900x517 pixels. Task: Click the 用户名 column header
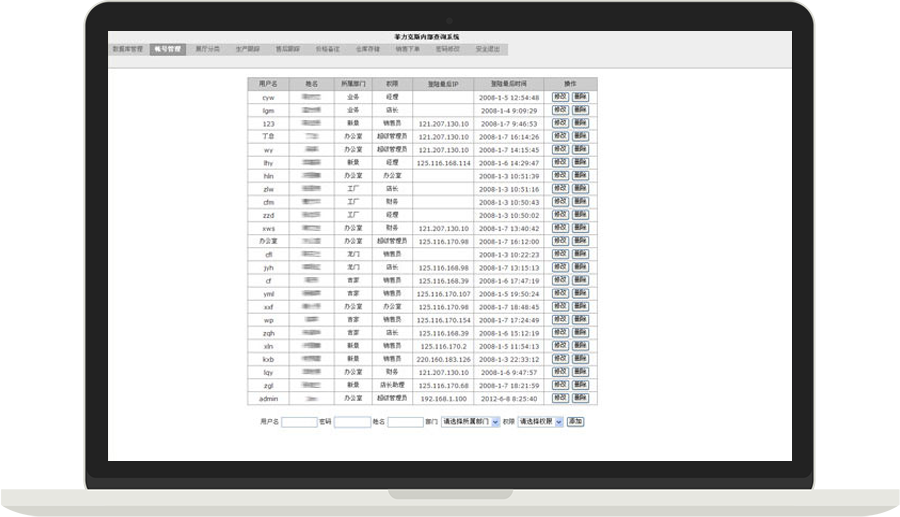click(268, 84)
